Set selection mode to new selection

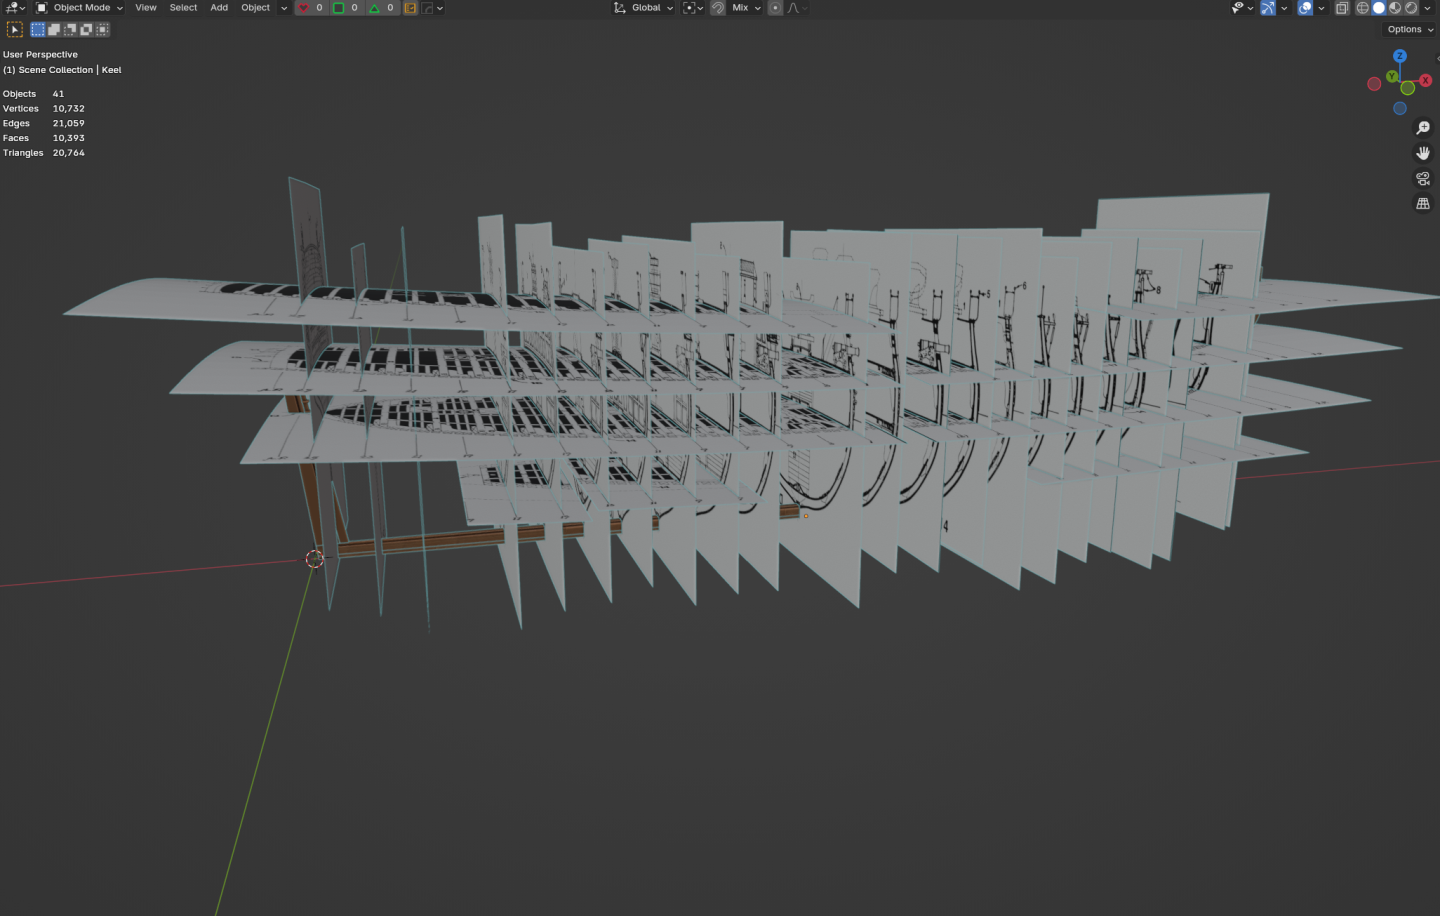pos(38,29)
